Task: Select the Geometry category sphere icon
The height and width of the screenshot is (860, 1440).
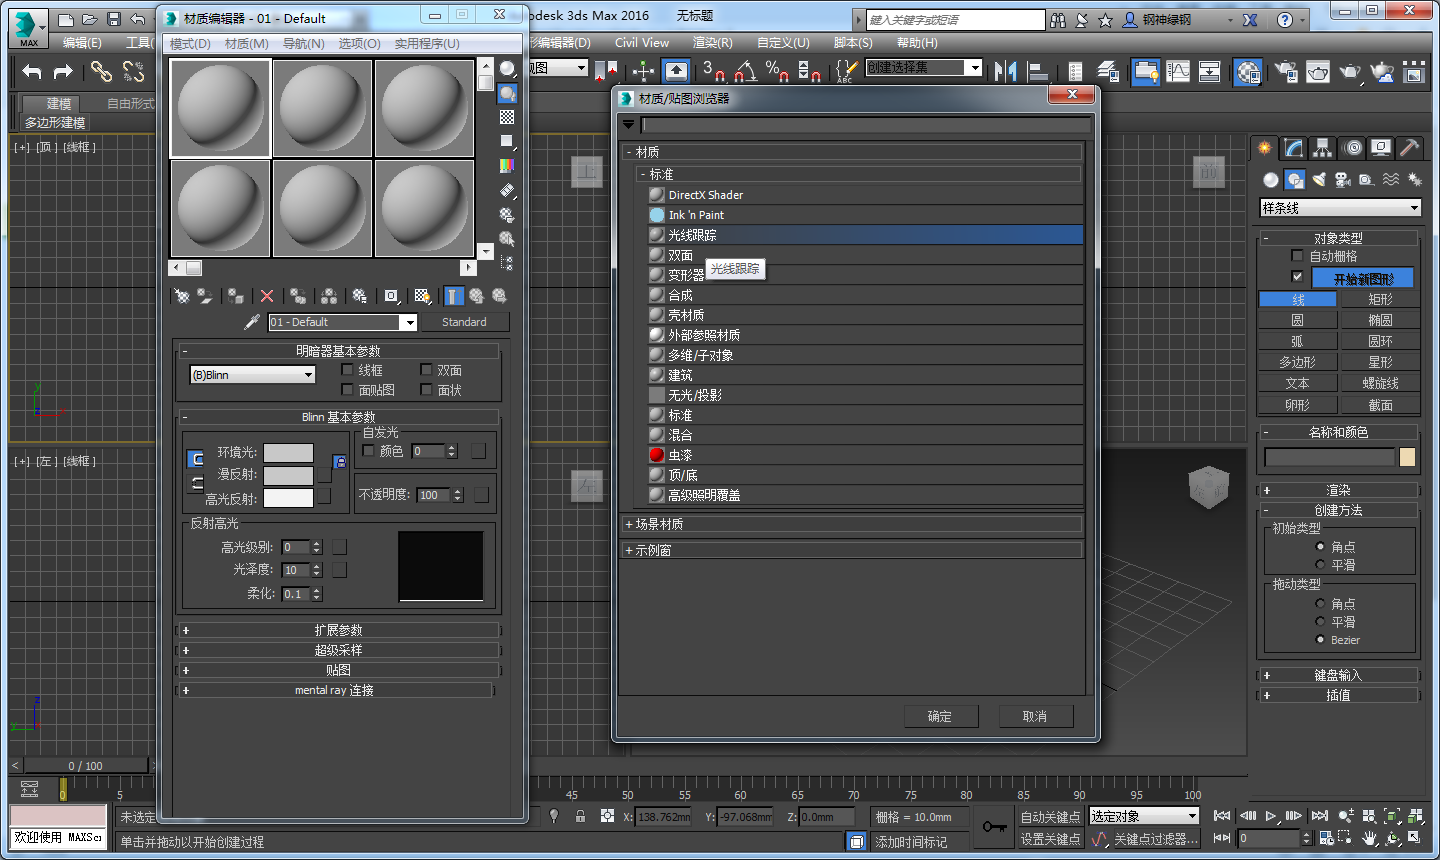Action: 1270,180
